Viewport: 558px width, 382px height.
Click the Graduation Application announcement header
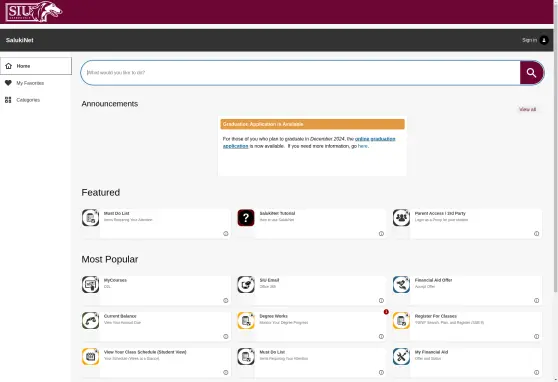click(x=312, y=124)
